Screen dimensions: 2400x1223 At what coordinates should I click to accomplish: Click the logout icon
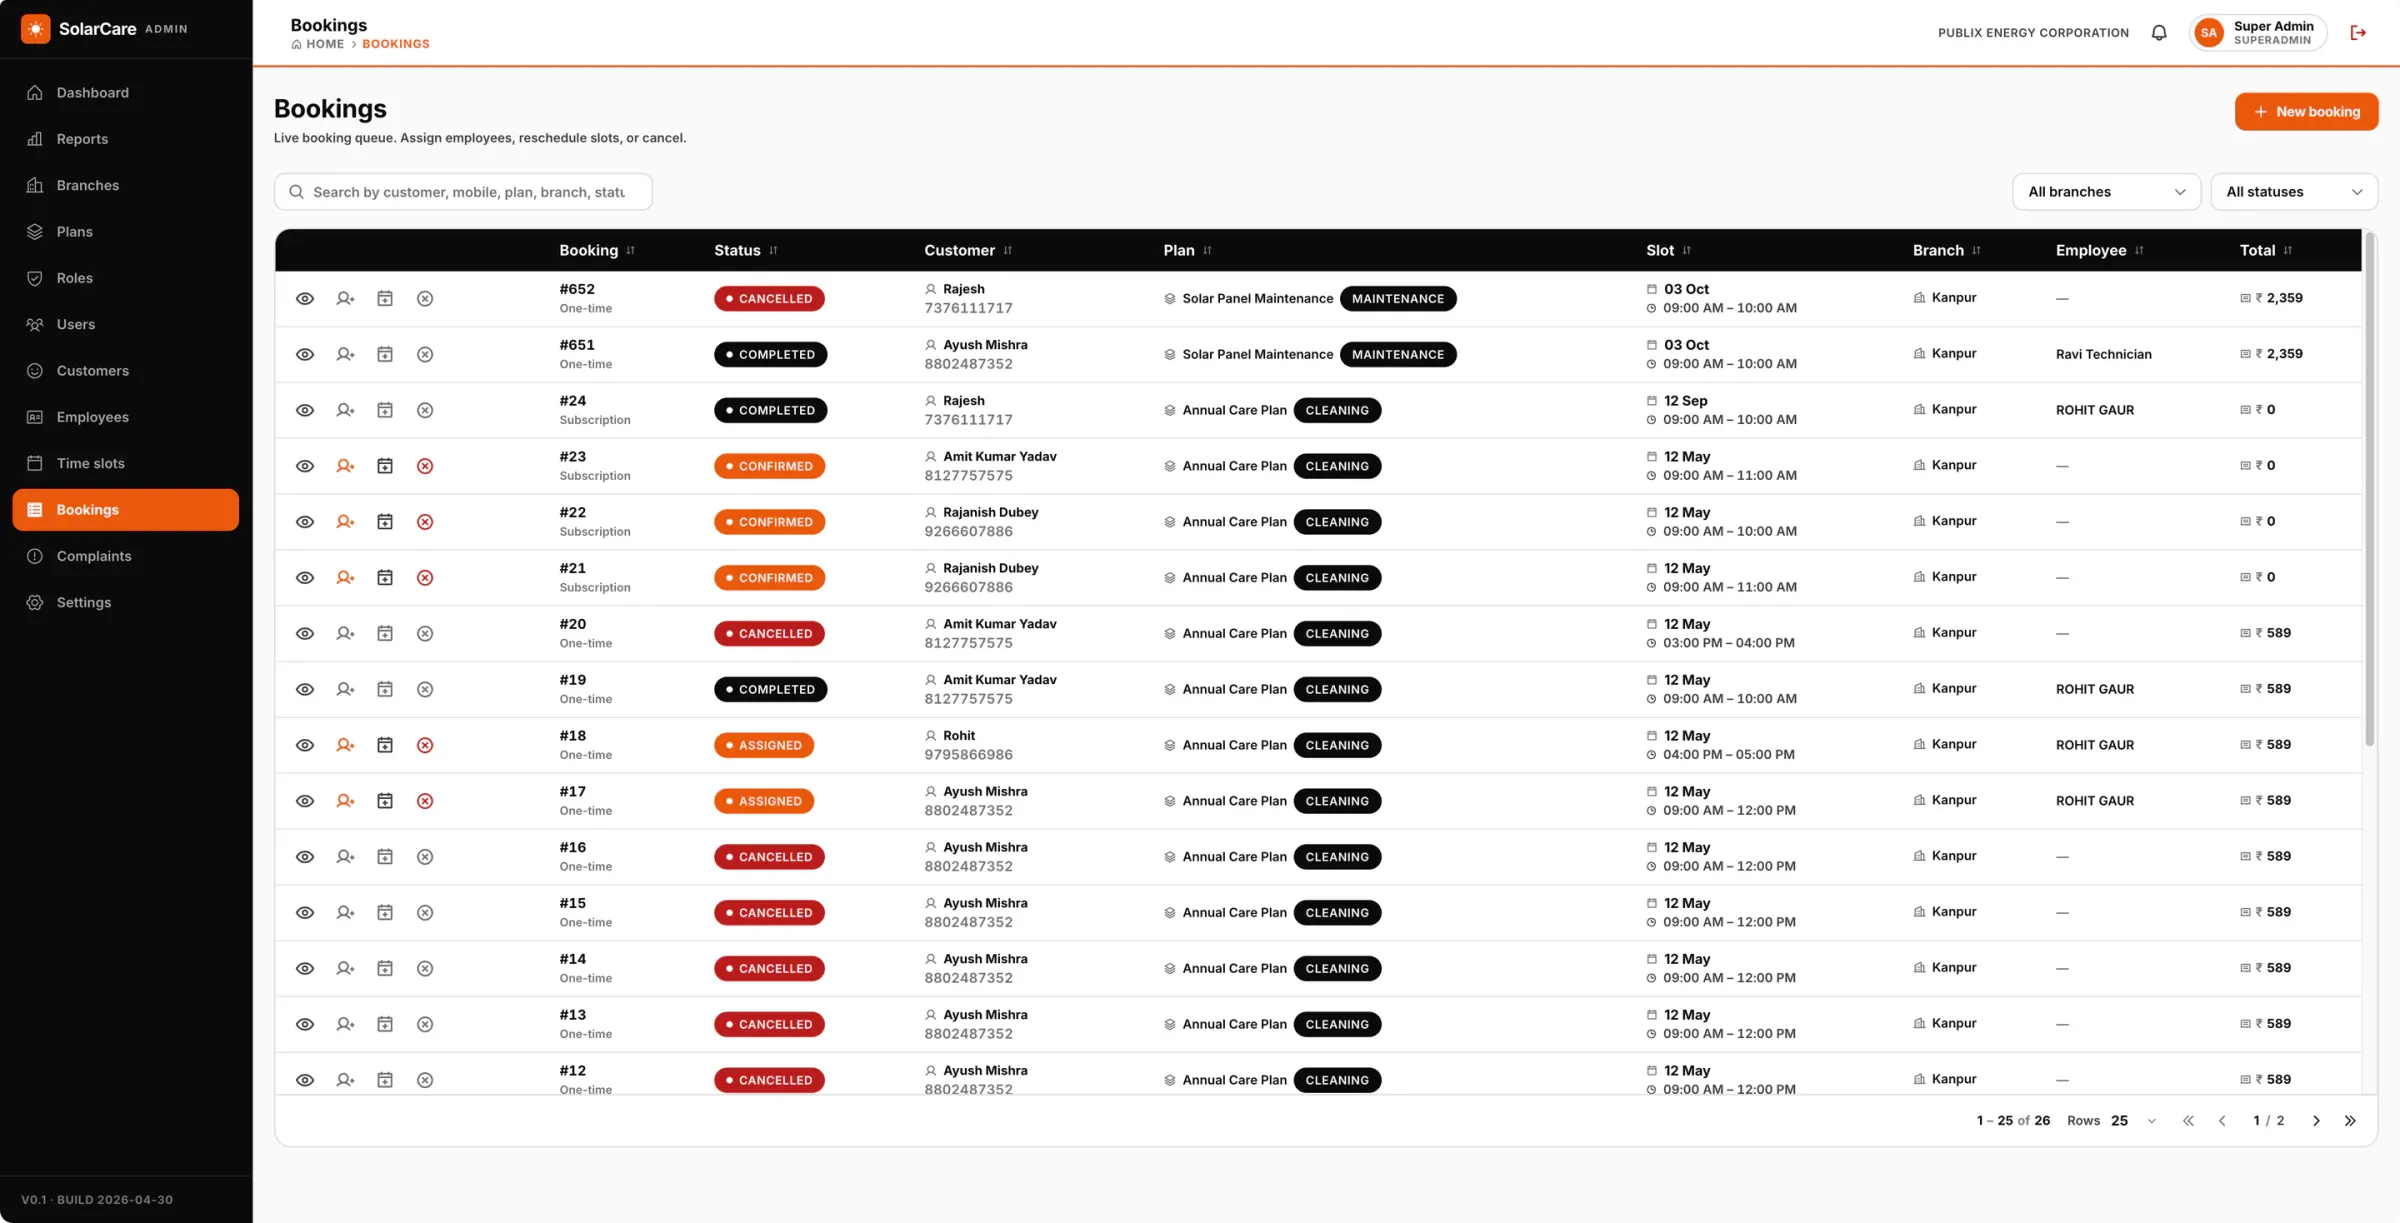pos(2358,33)
